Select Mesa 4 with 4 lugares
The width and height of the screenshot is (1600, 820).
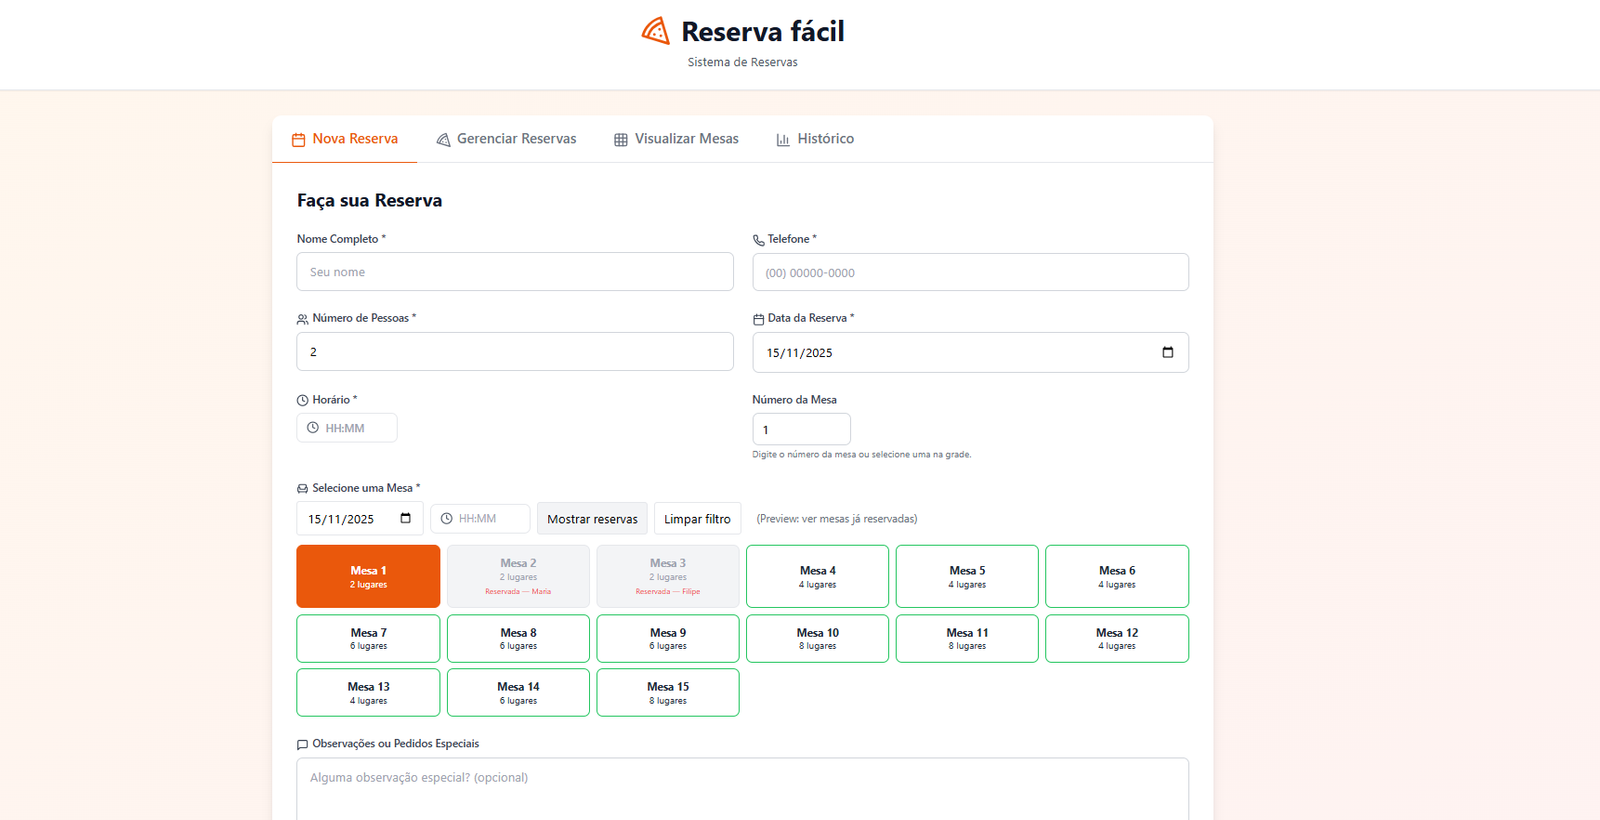click(817, 576)
